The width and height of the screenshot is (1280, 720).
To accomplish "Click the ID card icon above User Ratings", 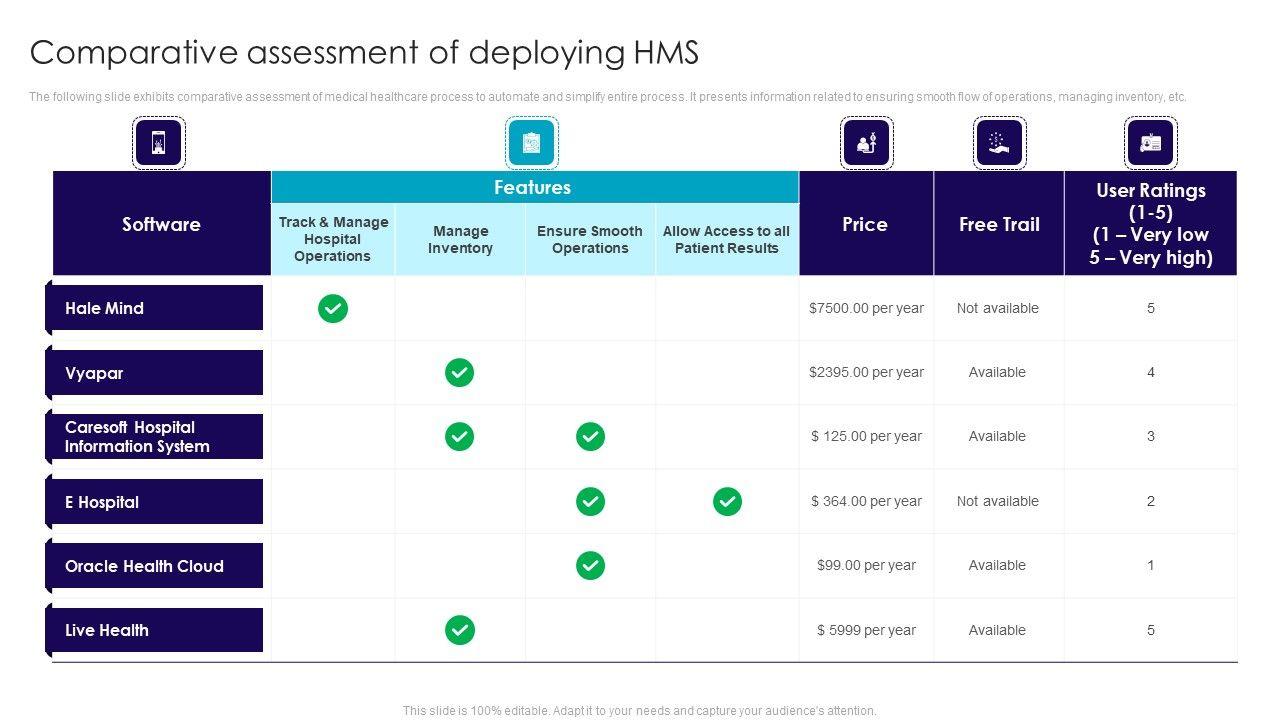I will 1150,143.
